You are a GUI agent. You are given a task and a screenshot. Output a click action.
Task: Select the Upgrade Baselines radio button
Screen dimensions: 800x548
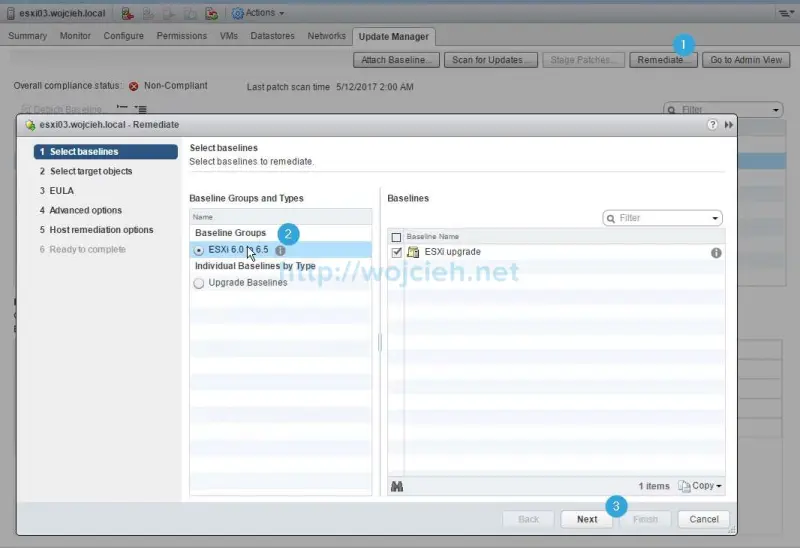pos(198,283)
